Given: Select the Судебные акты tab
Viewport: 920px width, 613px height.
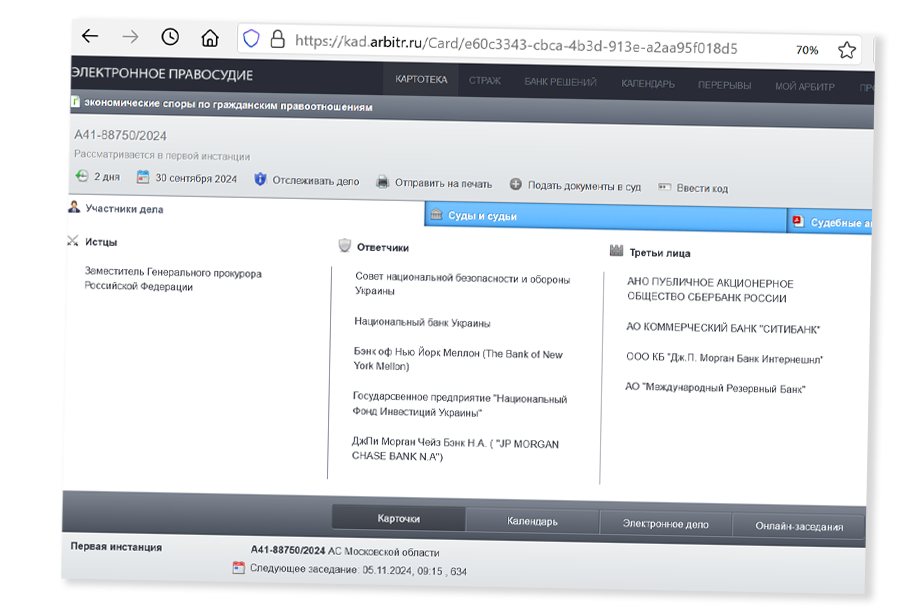Looking at the screenshot, I should (830, 222).
